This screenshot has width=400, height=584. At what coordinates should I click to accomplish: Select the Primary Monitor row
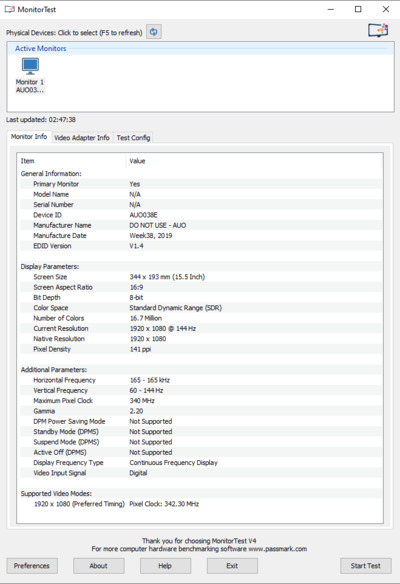coord(200,184)
